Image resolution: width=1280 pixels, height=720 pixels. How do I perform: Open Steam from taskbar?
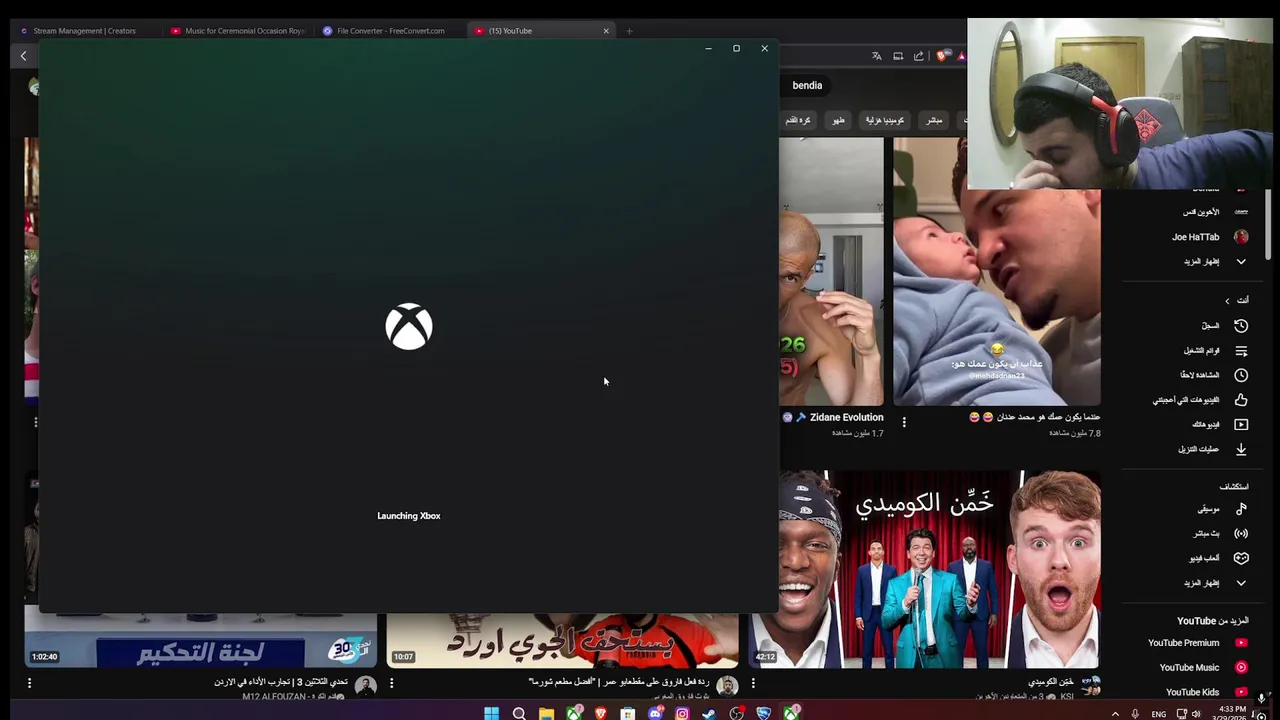point(709,713)
